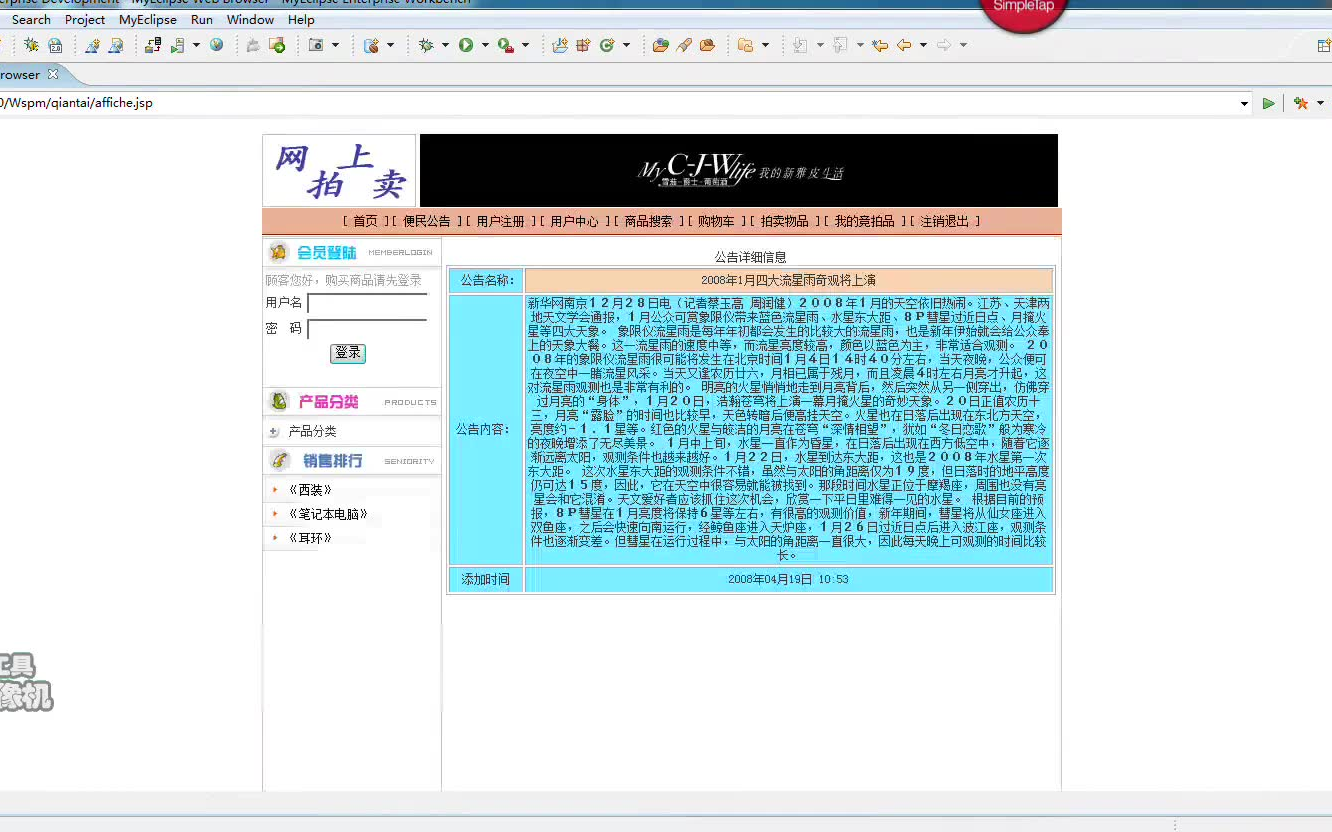Click the Deploy MyEclipse application icon
This screenshot has width=1332, height=832.
[152, 45]
